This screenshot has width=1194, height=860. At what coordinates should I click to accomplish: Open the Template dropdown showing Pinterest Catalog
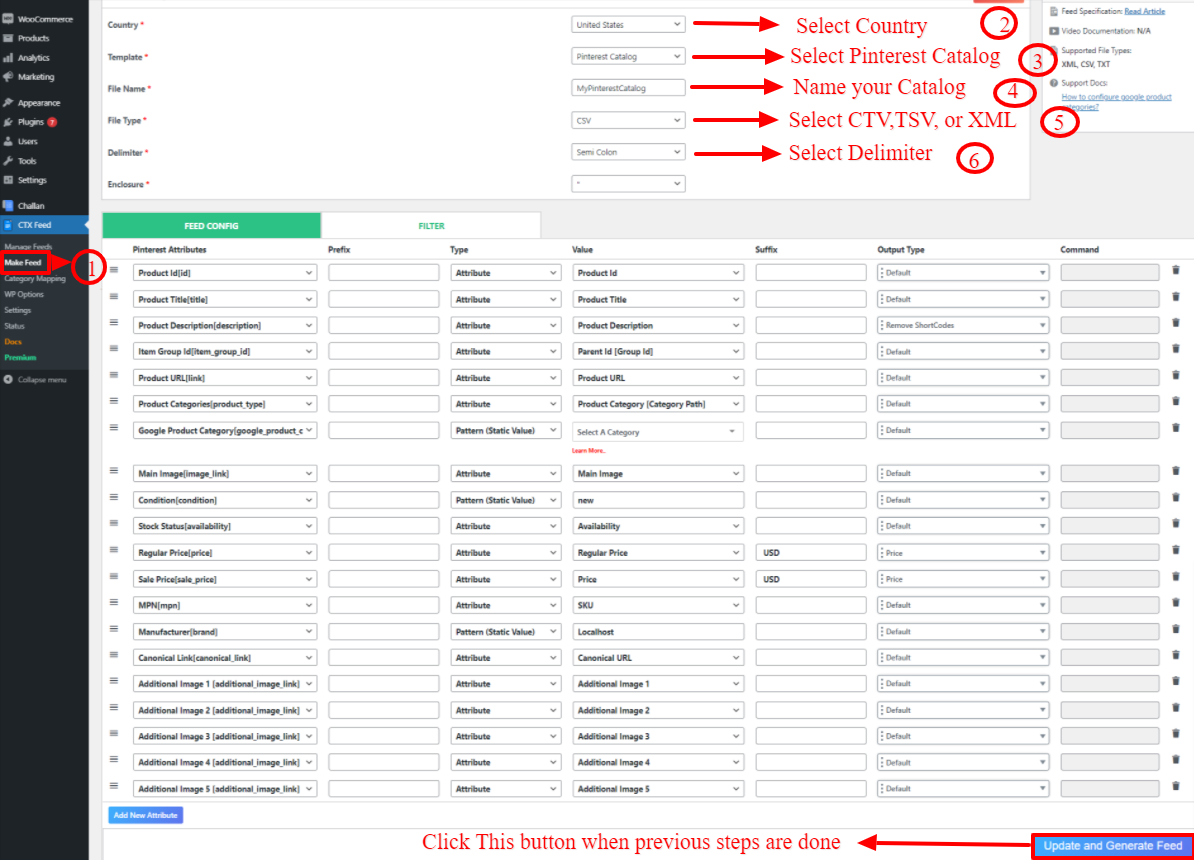pyautogui.click(x=628, y=56)
